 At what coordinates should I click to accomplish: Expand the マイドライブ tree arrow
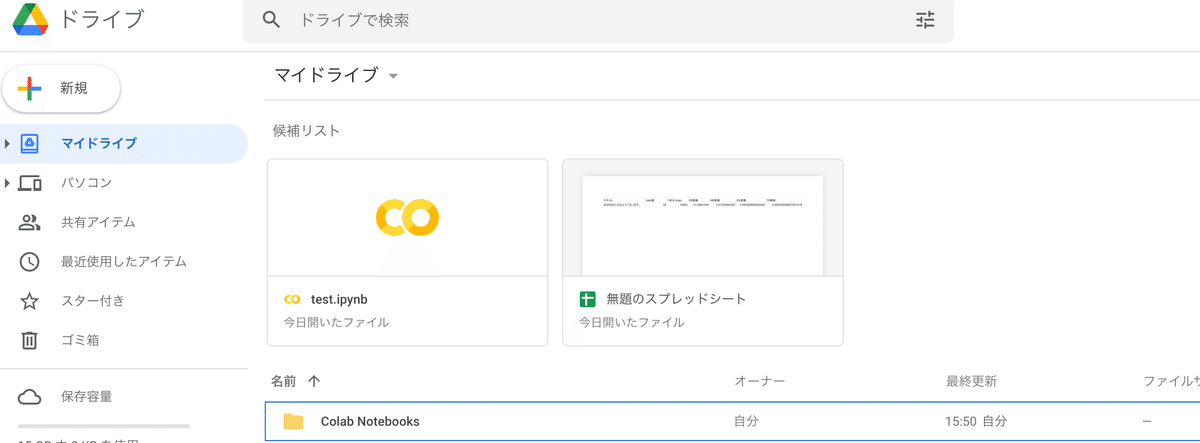8,144
